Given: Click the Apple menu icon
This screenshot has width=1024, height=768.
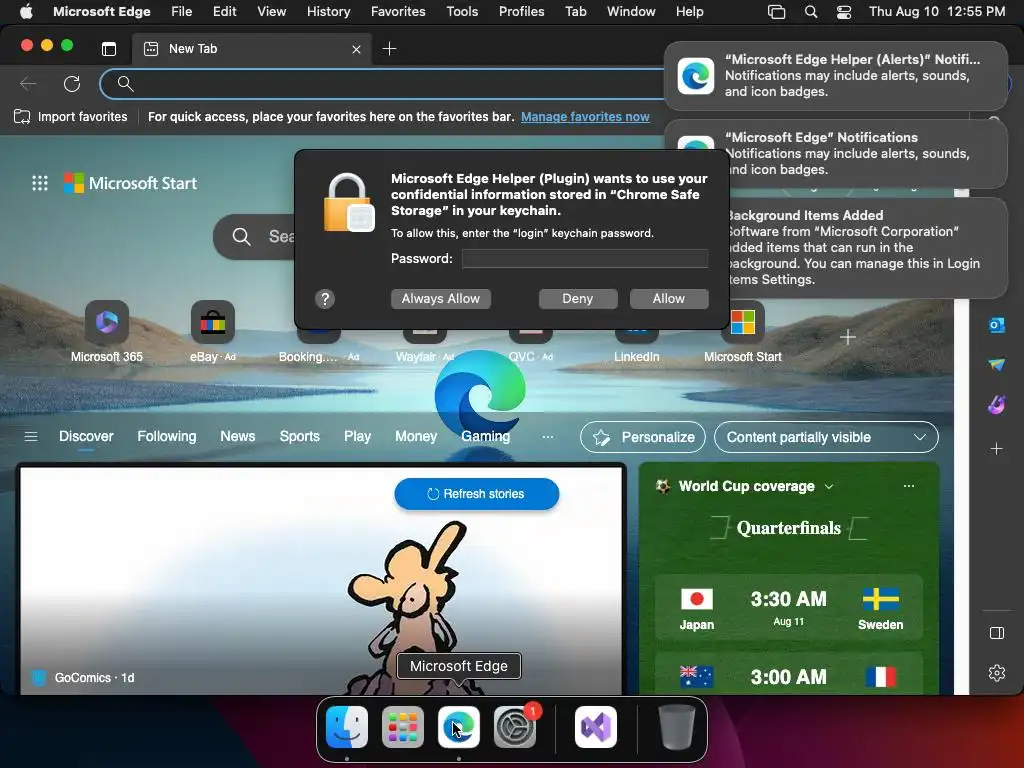Looking at the screenshot, I should (x=26, y=11).
